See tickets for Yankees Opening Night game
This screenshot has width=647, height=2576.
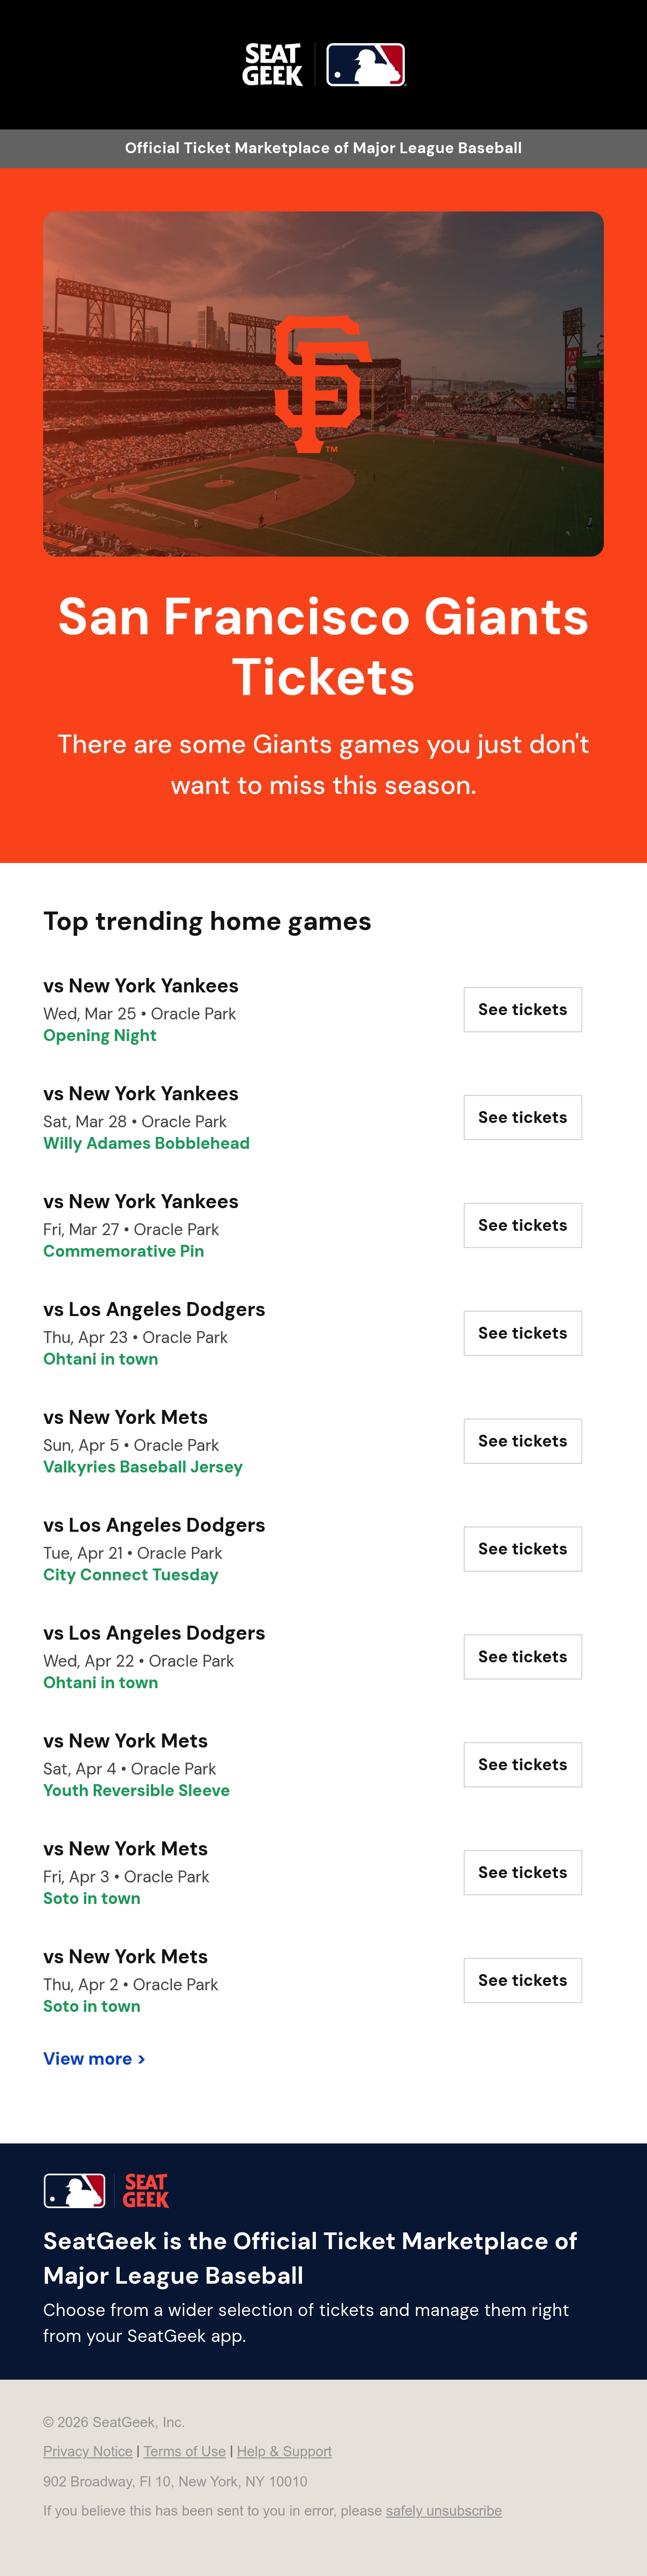tap(523, 1010)
